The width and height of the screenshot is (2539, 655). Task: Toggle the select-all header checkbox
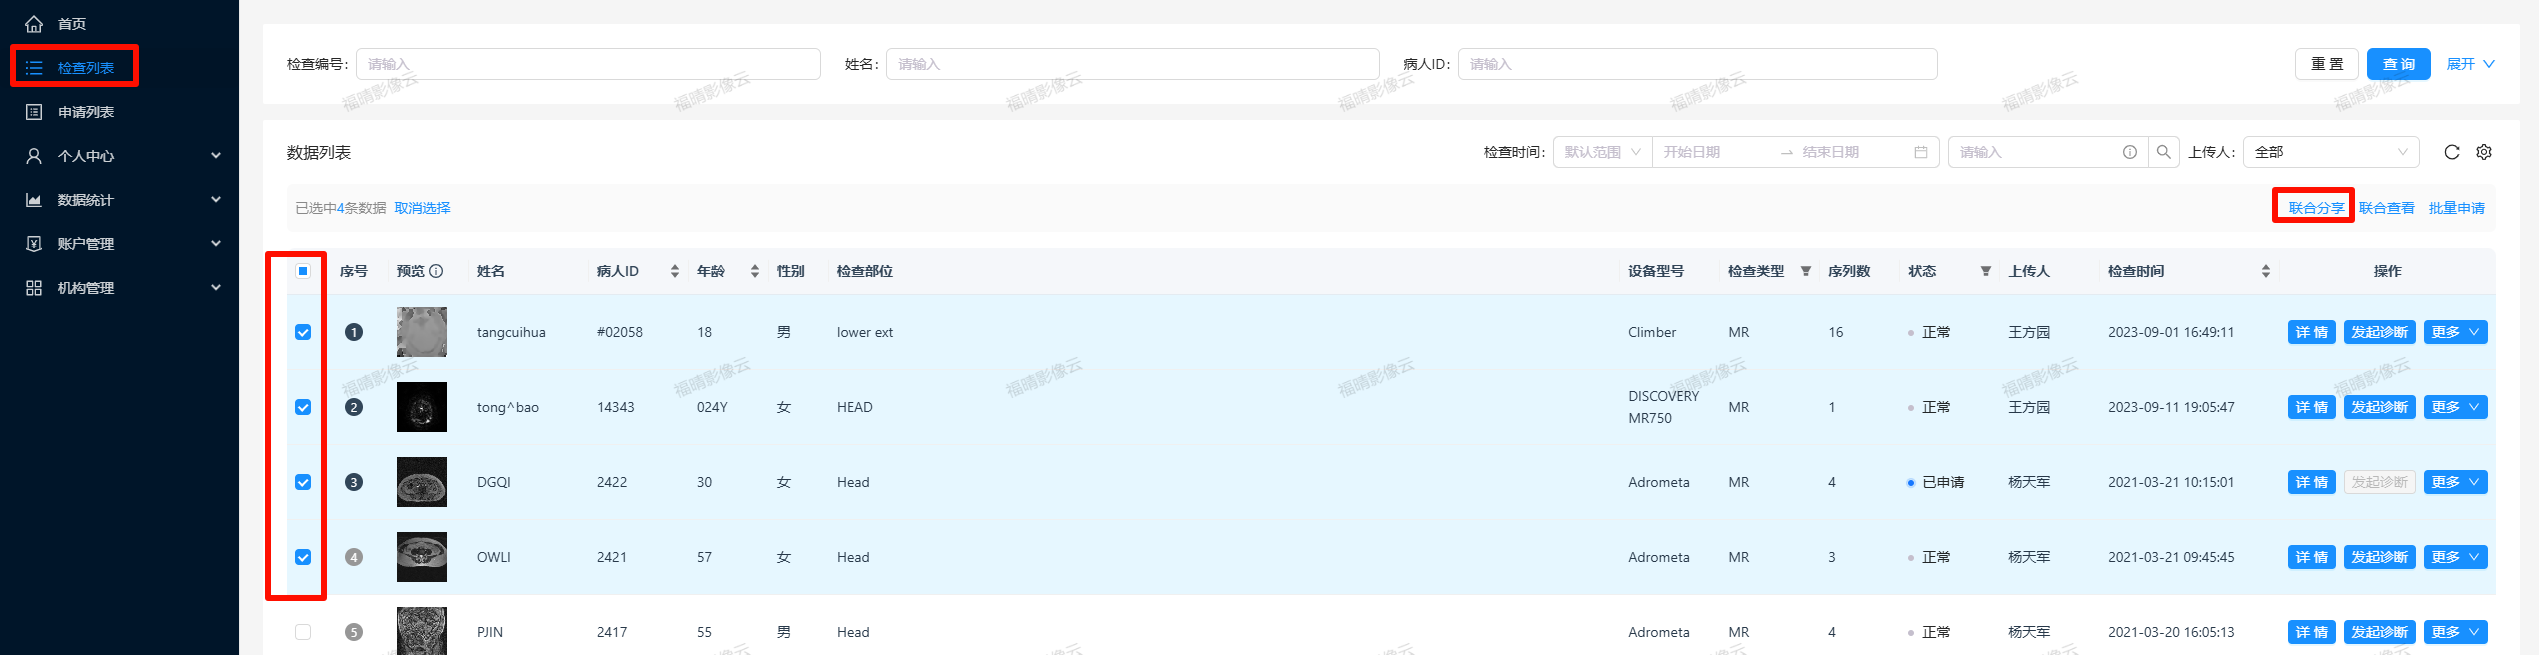303,271
